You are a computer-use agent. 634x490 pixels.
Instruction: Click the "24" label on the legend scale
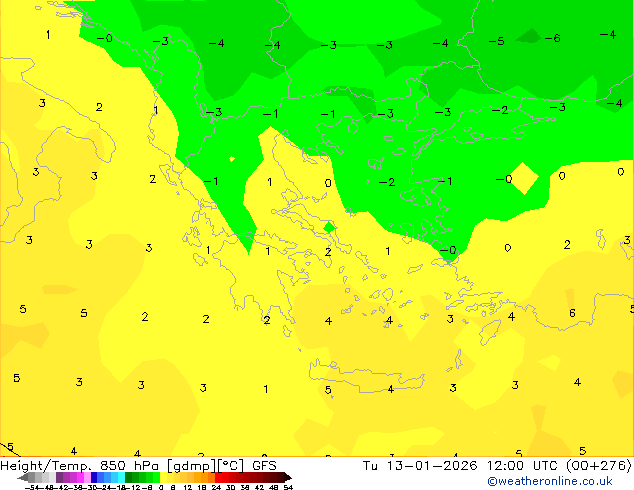[216, 487]
